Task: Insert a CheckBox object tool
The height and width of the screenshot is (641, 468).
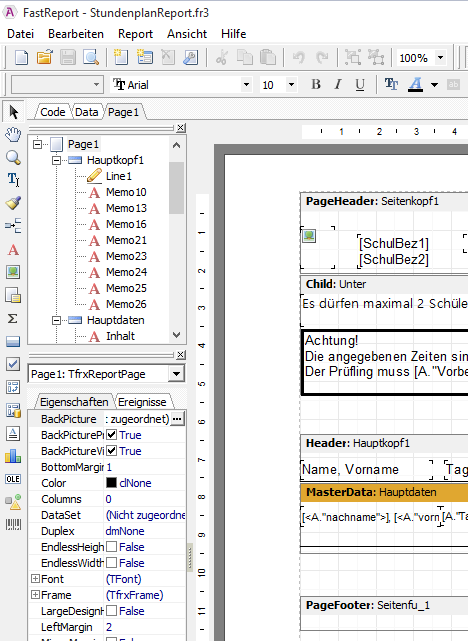Action: [x=13, y=363]
